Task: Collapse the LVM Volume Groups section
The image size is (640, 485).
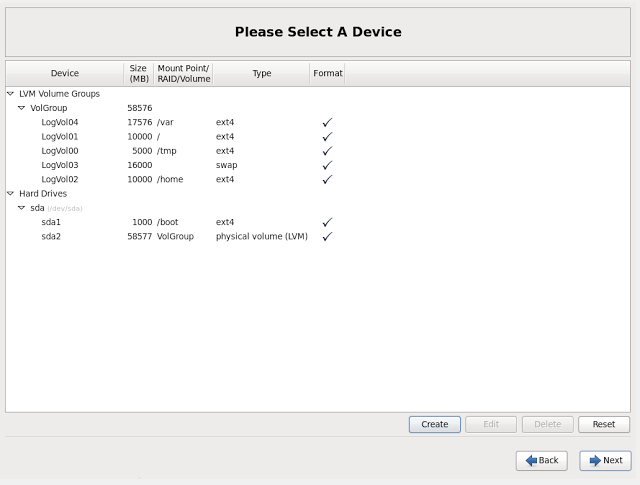Action: [x=10, y=93]
